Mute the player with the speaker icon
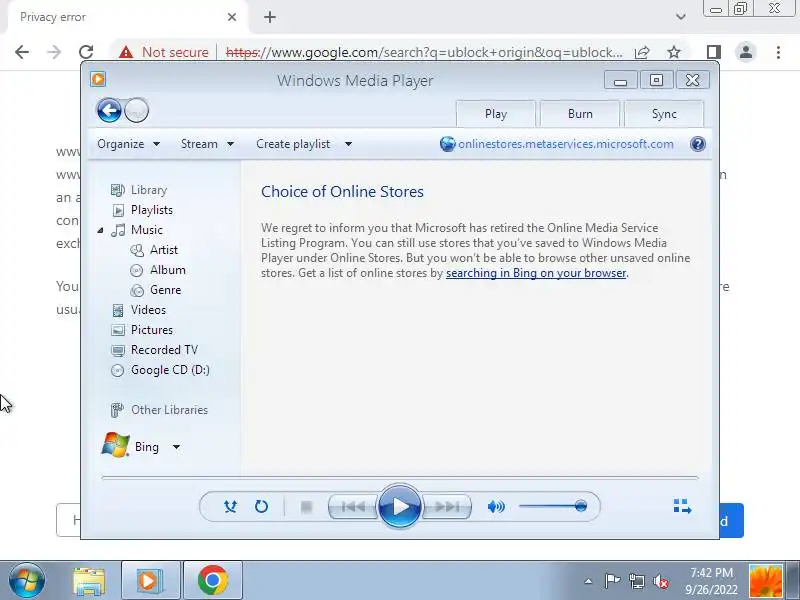The height and width of the screenshot is (600, 800). point(496,506)
